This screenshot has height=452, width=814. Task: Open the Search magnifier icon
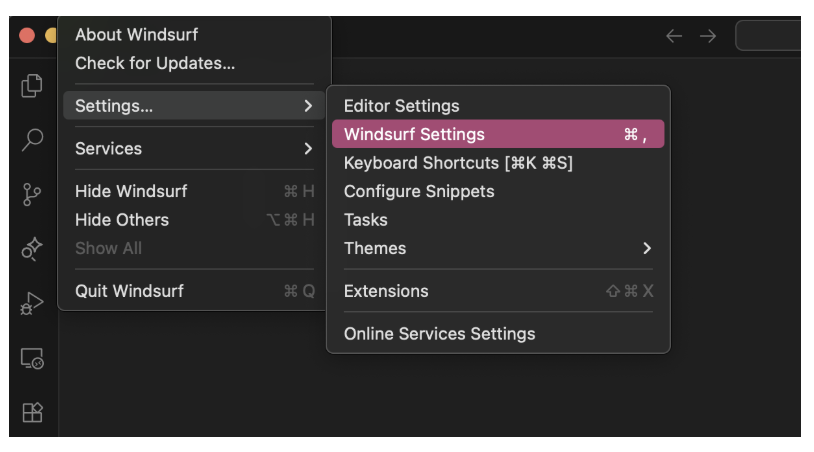point(32,139)
